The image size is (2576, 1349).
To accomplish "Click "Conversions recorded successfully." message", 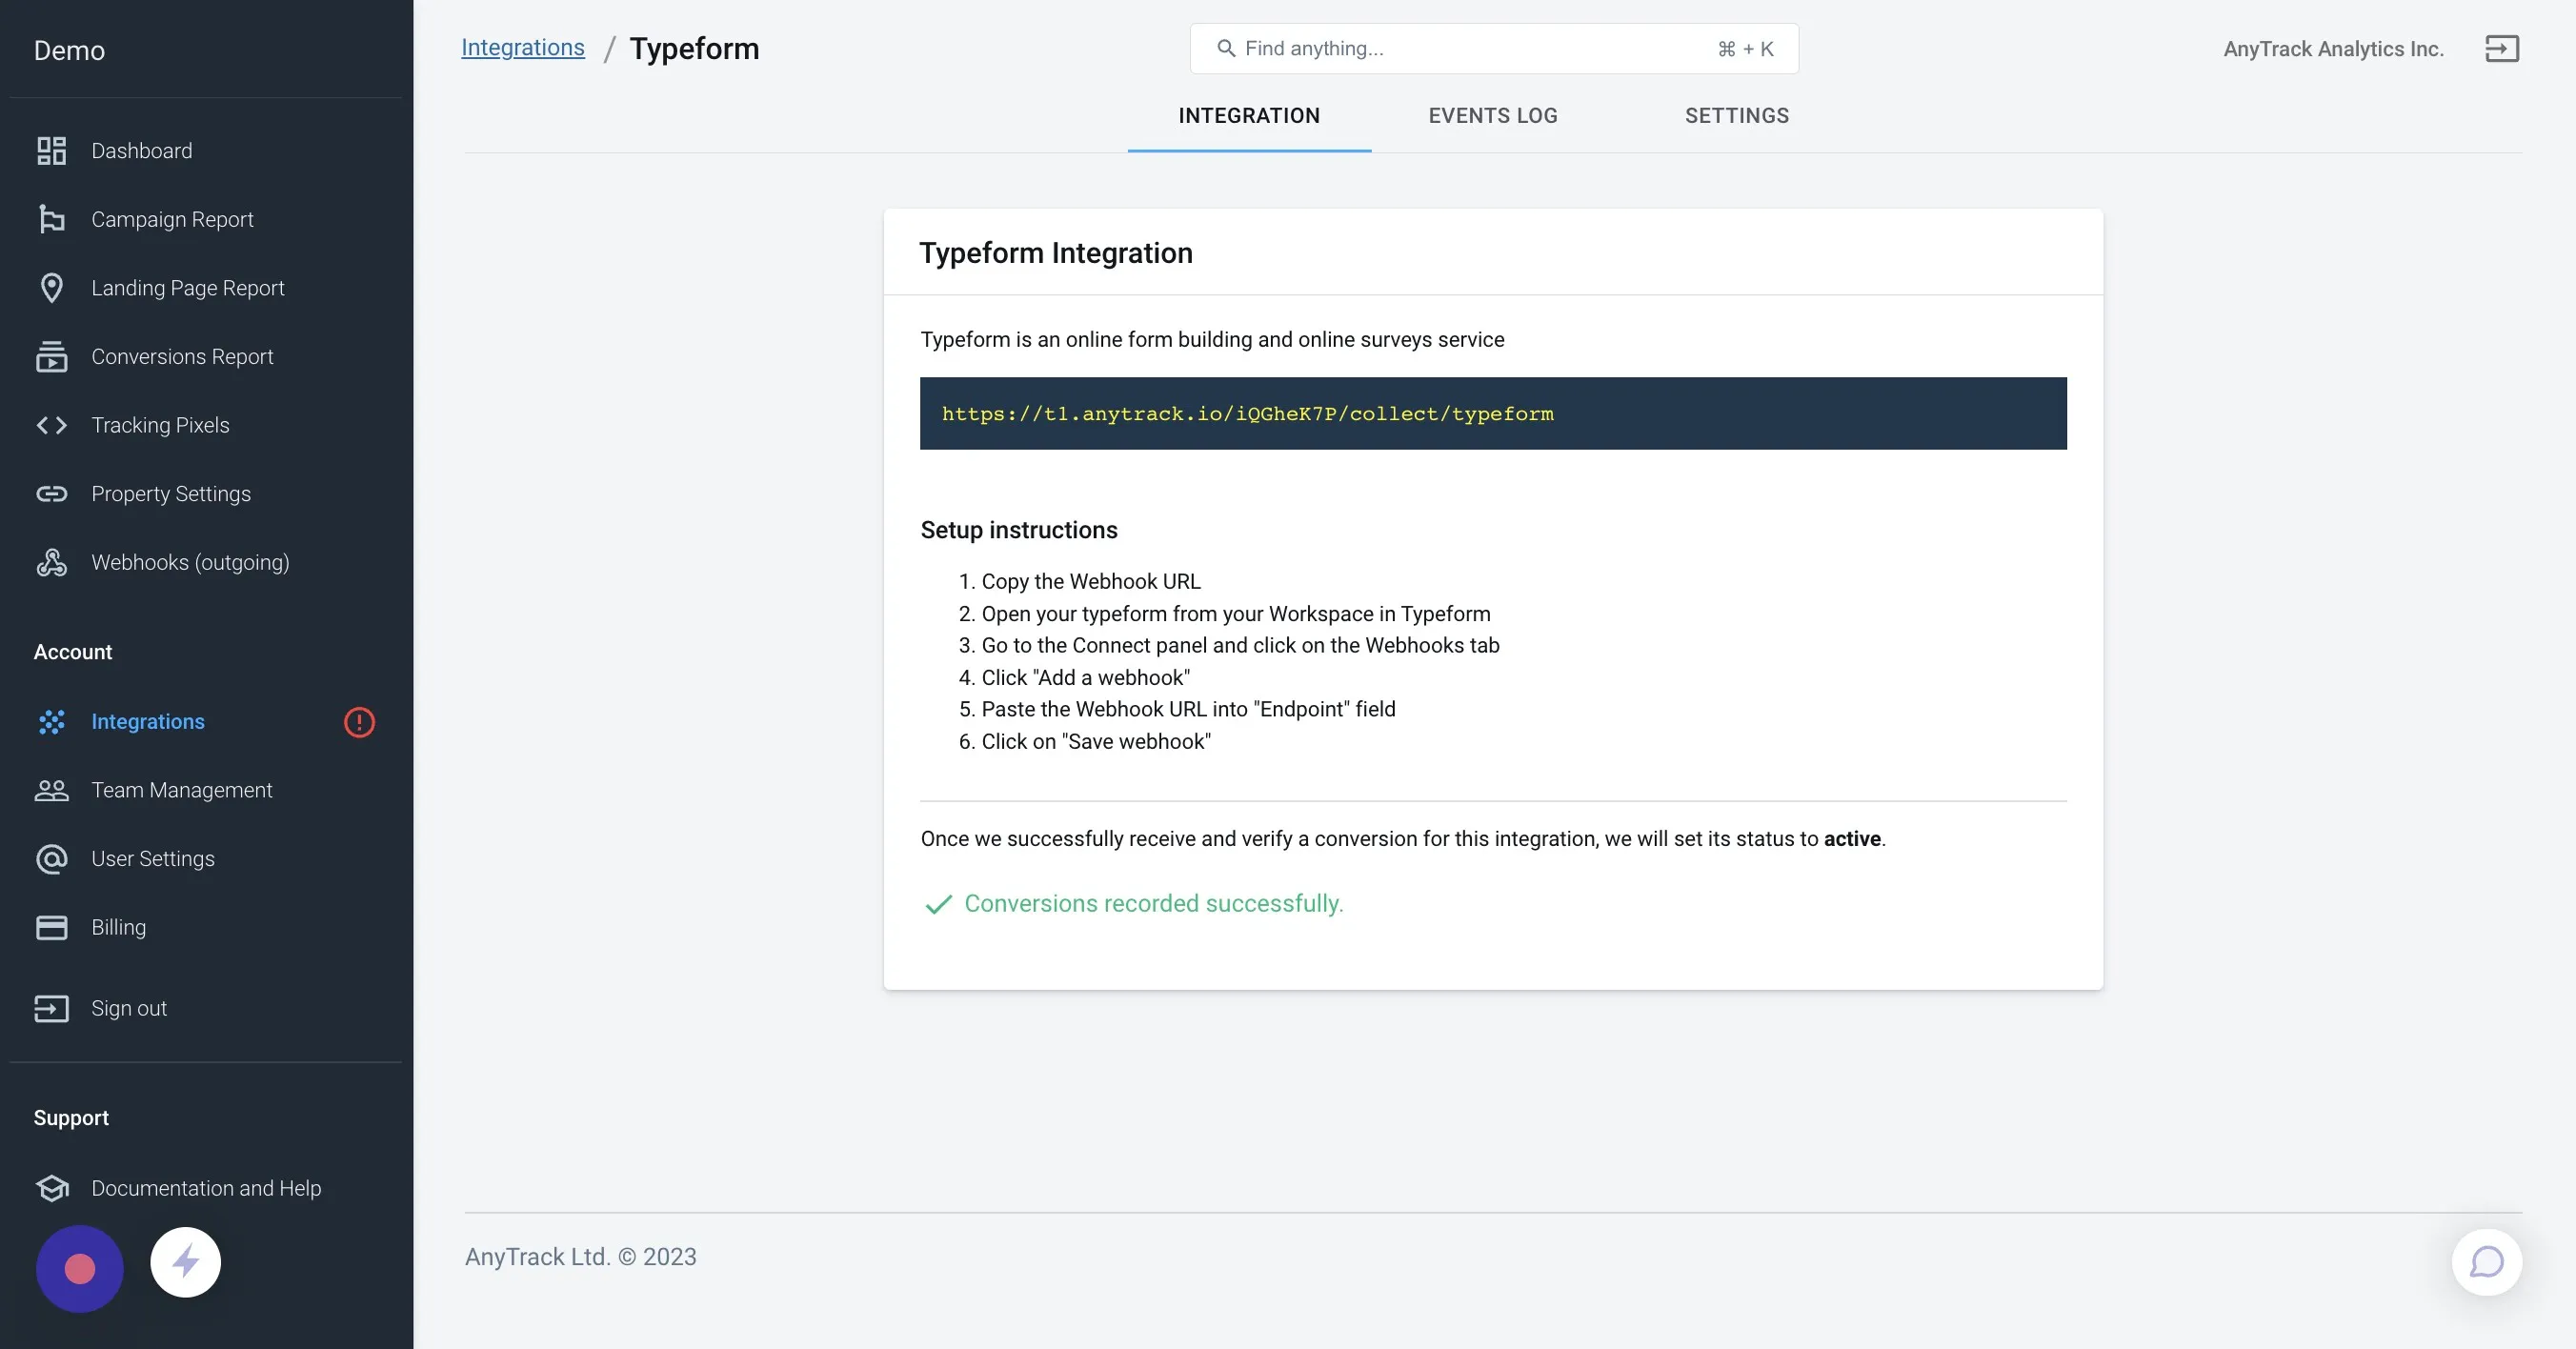I will [x=1153, y=904].
